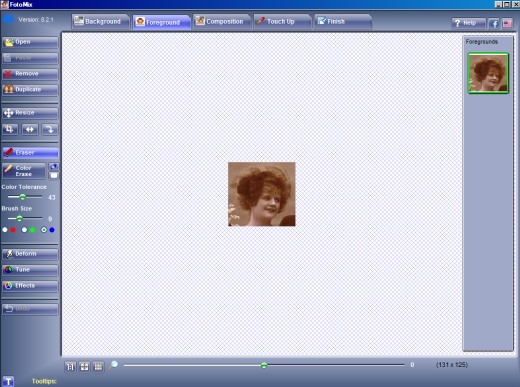Click the 'Tooltips:' label
Image resolution: width=520 pixels, height=387 pixels.
[x=44, y=381]
